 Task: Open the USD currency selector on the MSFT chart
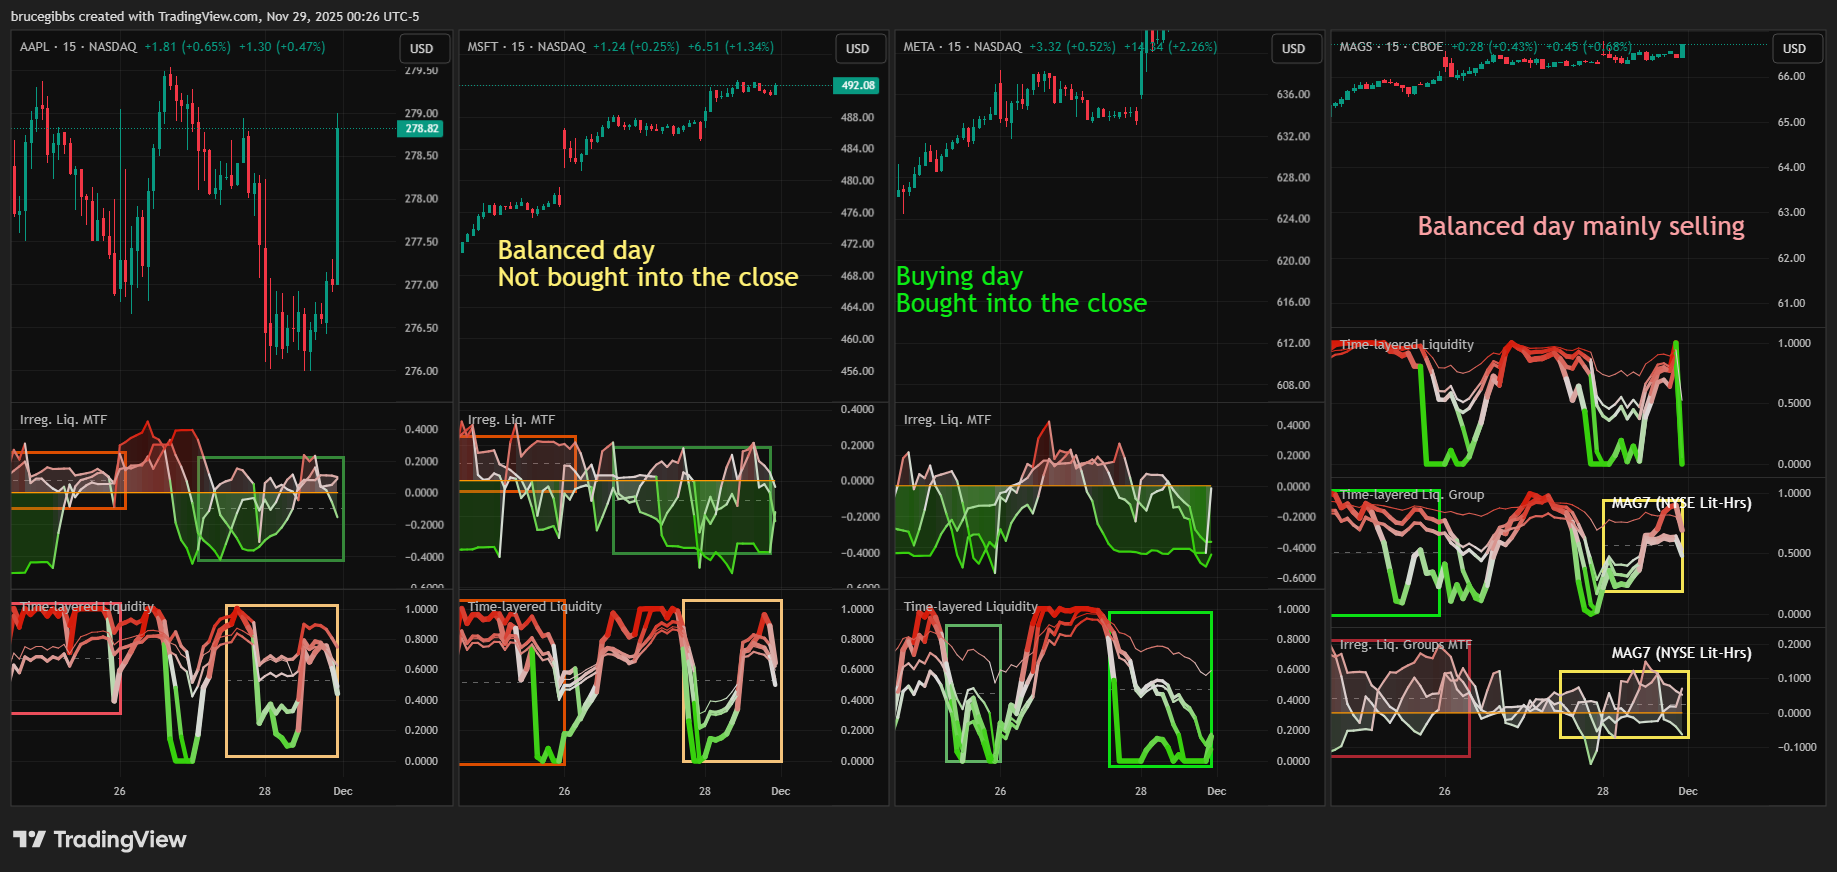[x=857, y=48]
